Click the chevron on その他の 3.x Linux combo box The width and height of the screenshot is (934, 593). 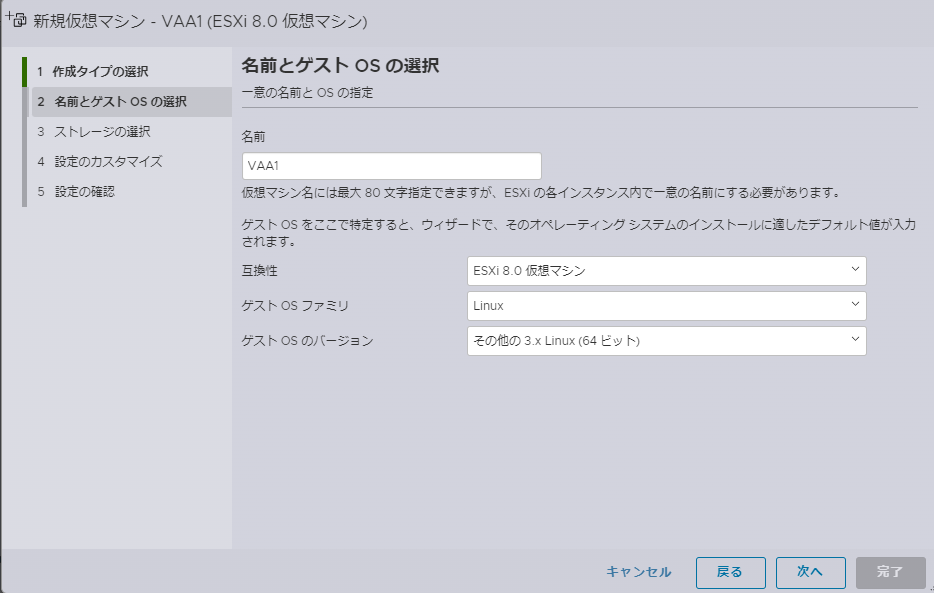click(x=854, y=340)
